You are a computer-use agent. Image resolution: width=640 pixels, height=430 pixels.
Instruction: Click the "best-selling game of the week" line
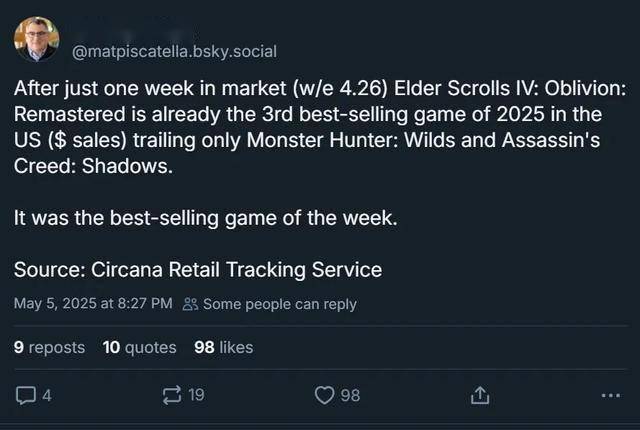tap(205, 218)
